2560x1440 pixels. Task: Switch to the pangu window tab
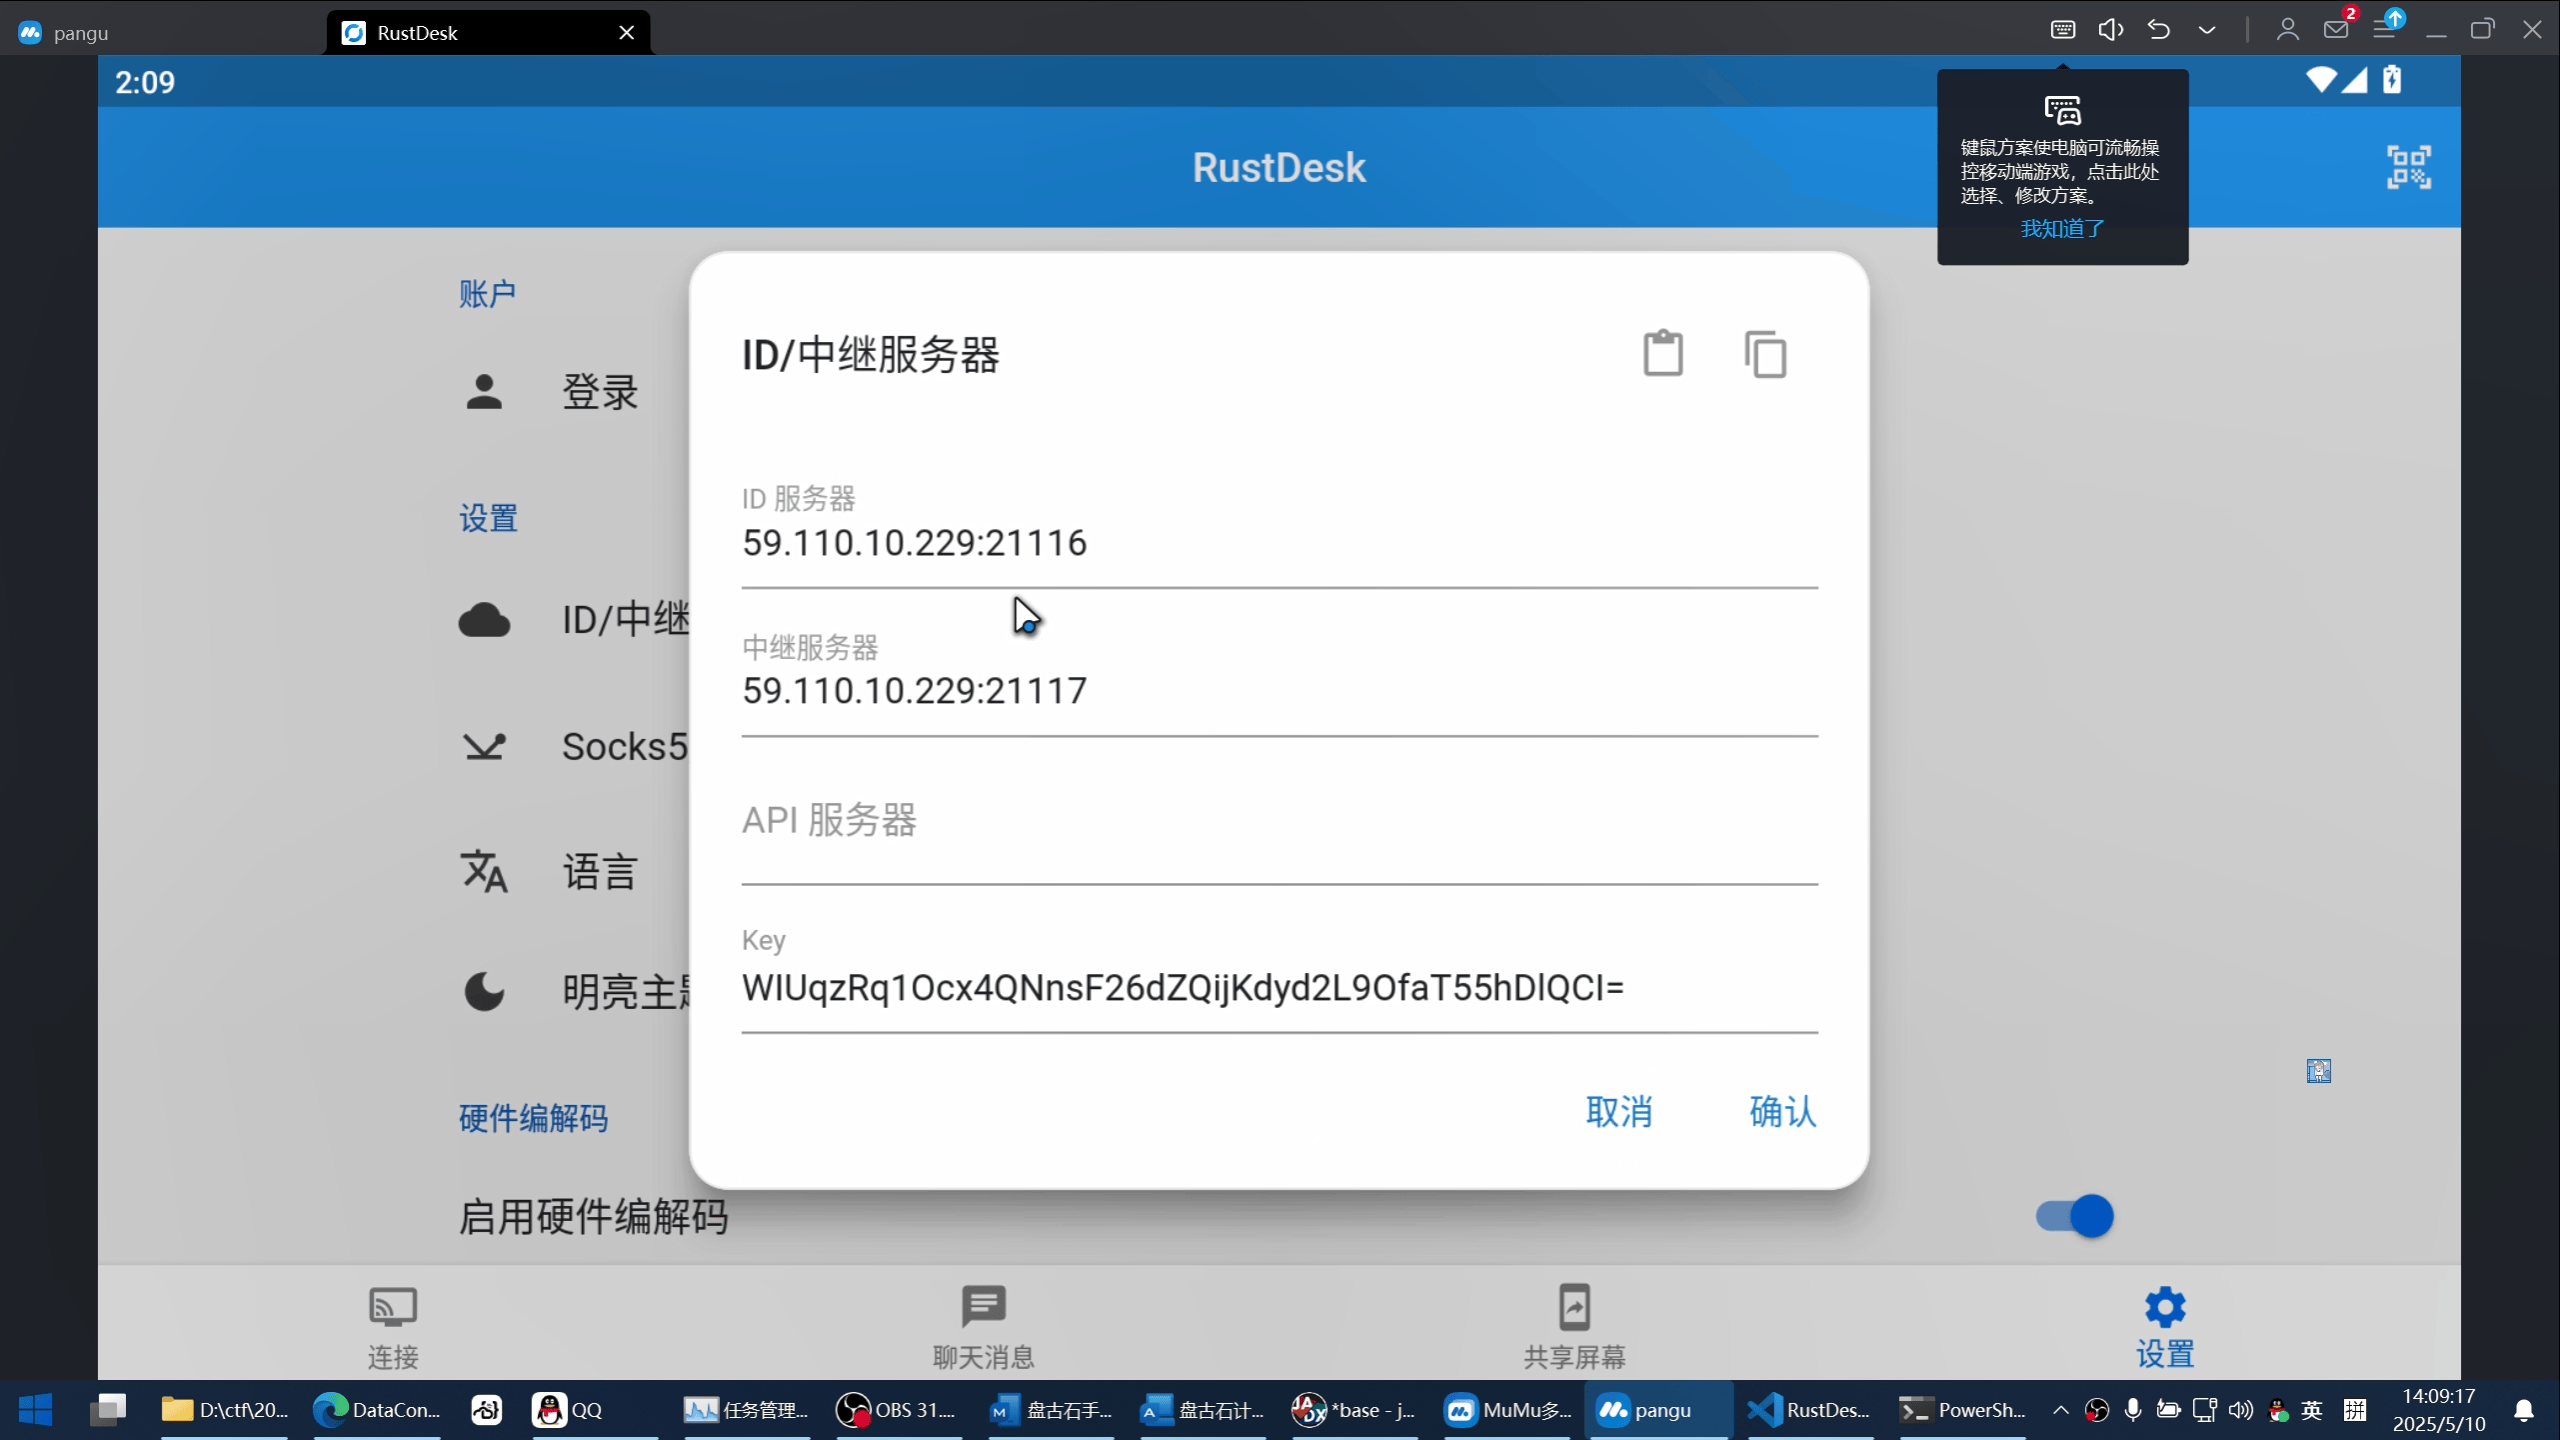pyautogui.click(x=80, y=33)
